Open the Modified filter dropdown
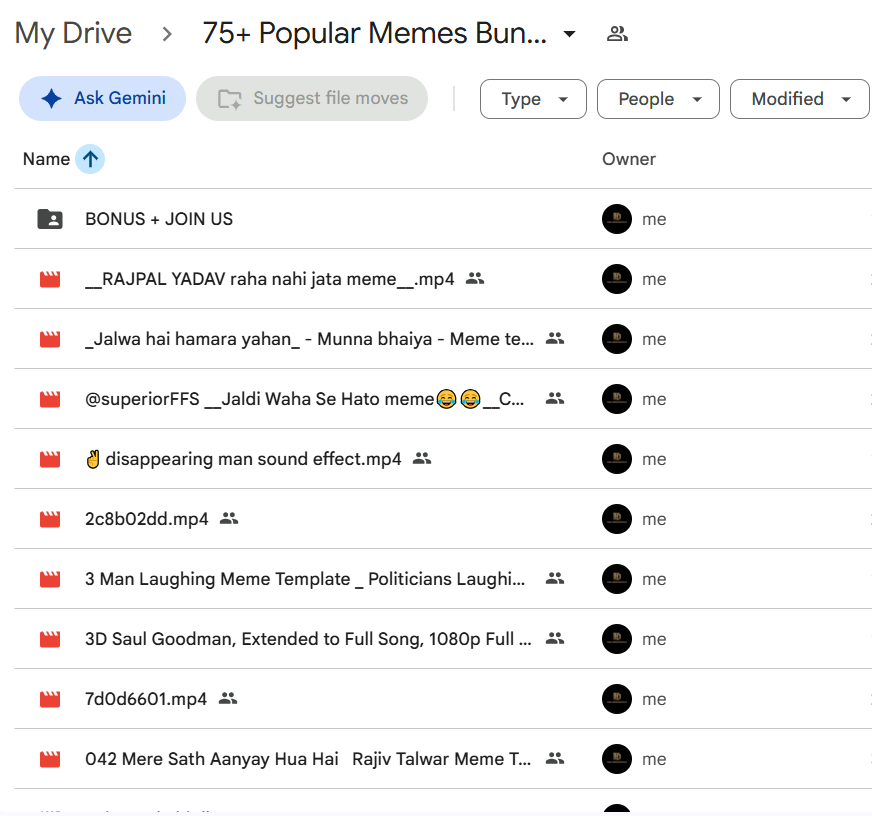The width and height of the screenshot is (872, 816). tap(800, 99)
